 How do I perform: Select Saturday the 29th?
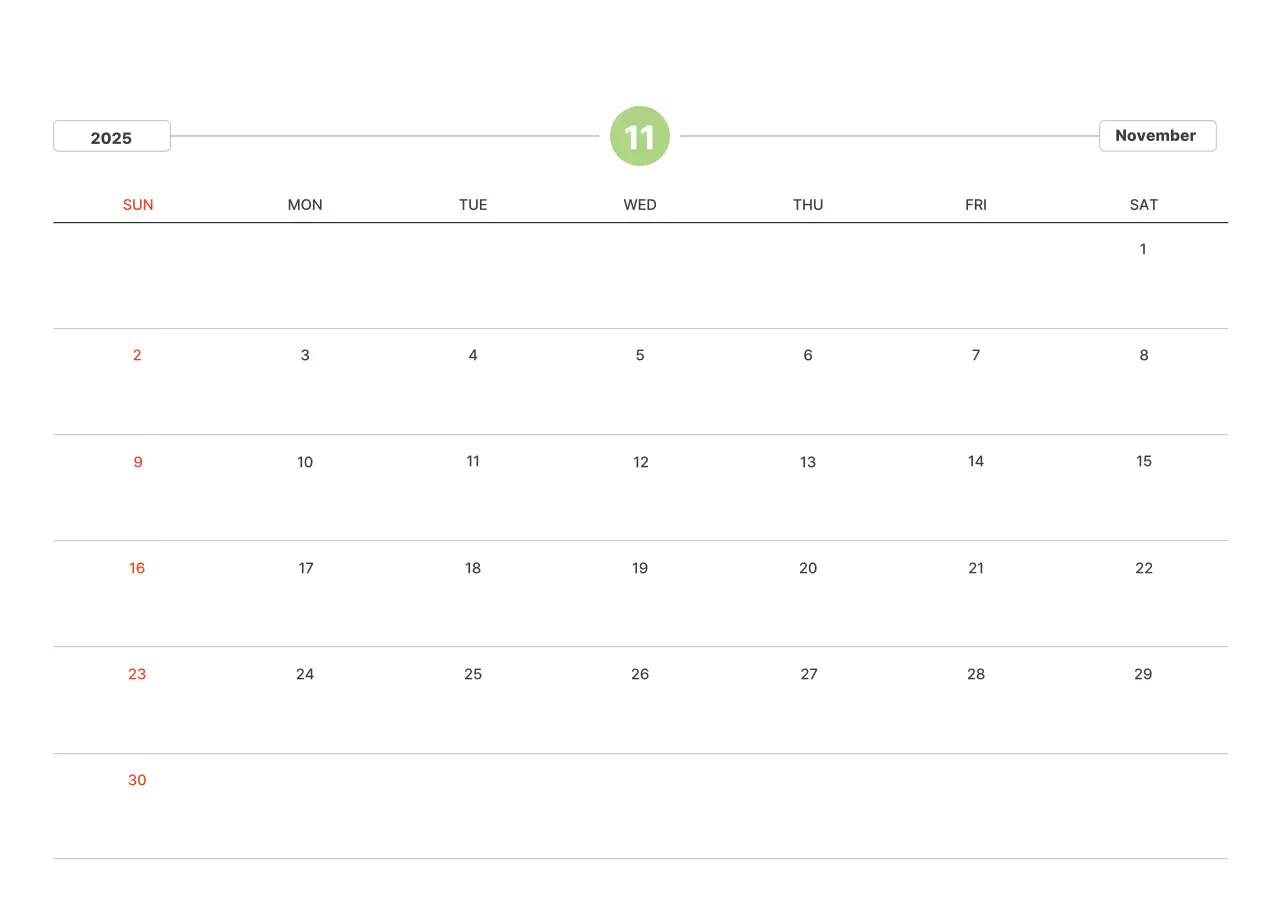coord(1143,674)
